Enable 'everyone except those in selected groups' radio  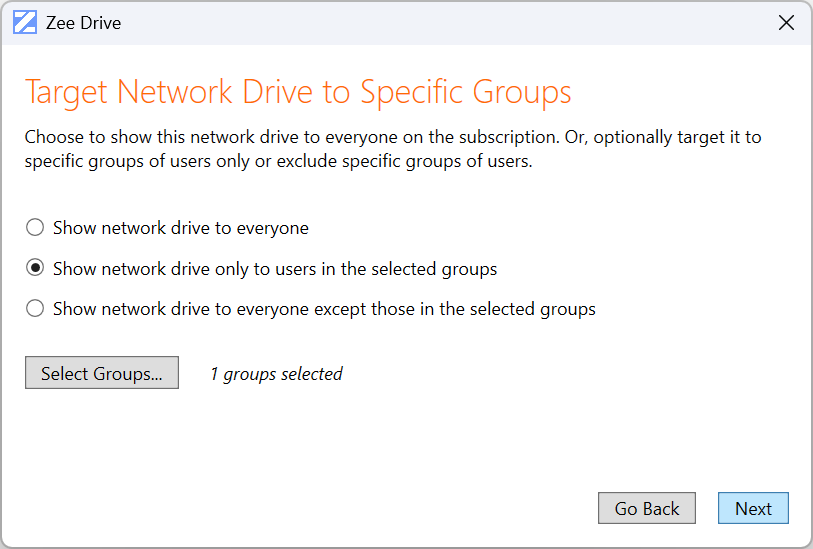35,309
